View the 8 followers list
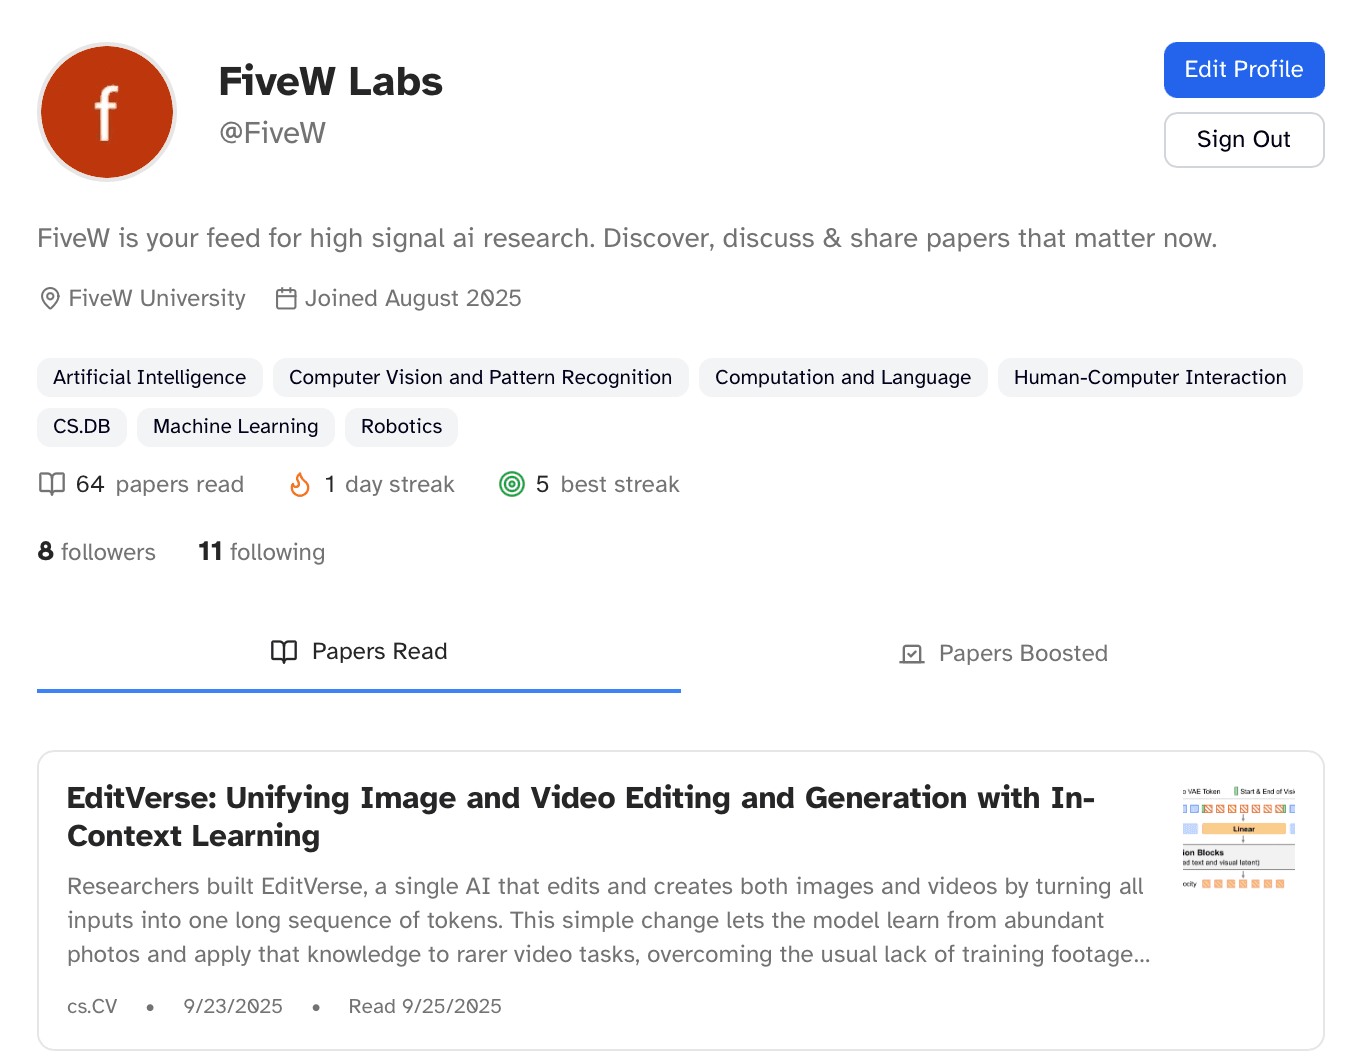The height and width of the screenshot is (1063, 1352). [97, 552]
